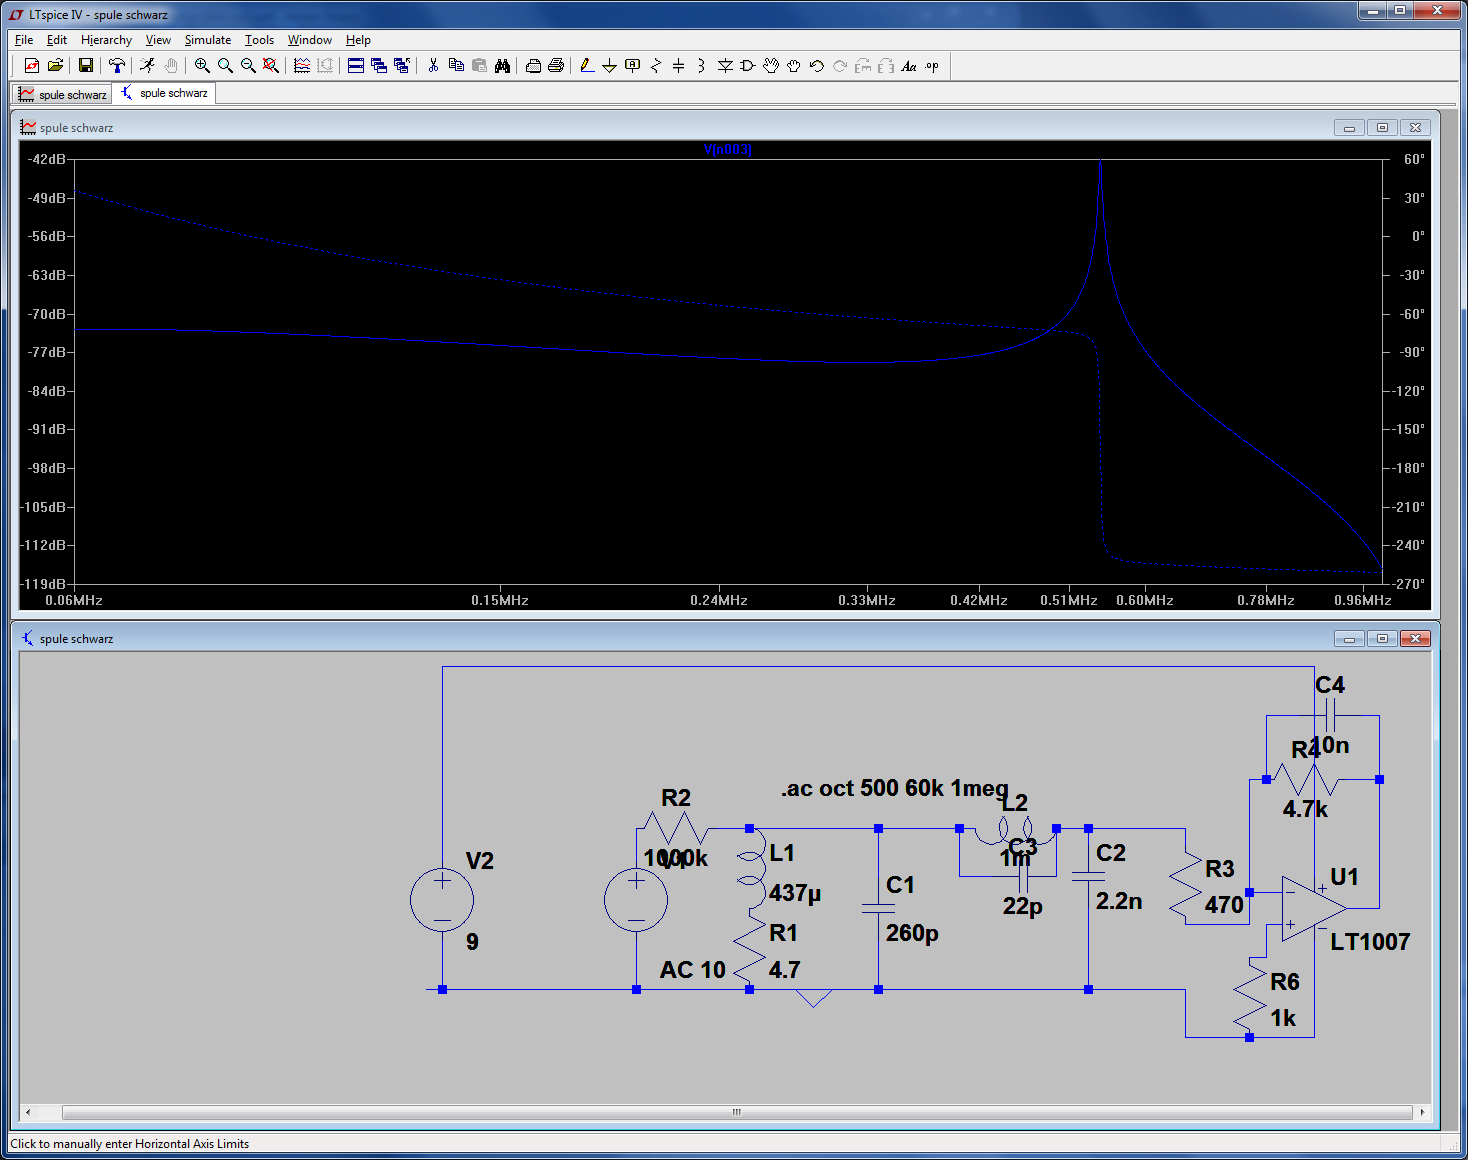Screen dimensions: 1468x1160
Task: Run the simulation with the running man icon
Action: coord(148,66)
